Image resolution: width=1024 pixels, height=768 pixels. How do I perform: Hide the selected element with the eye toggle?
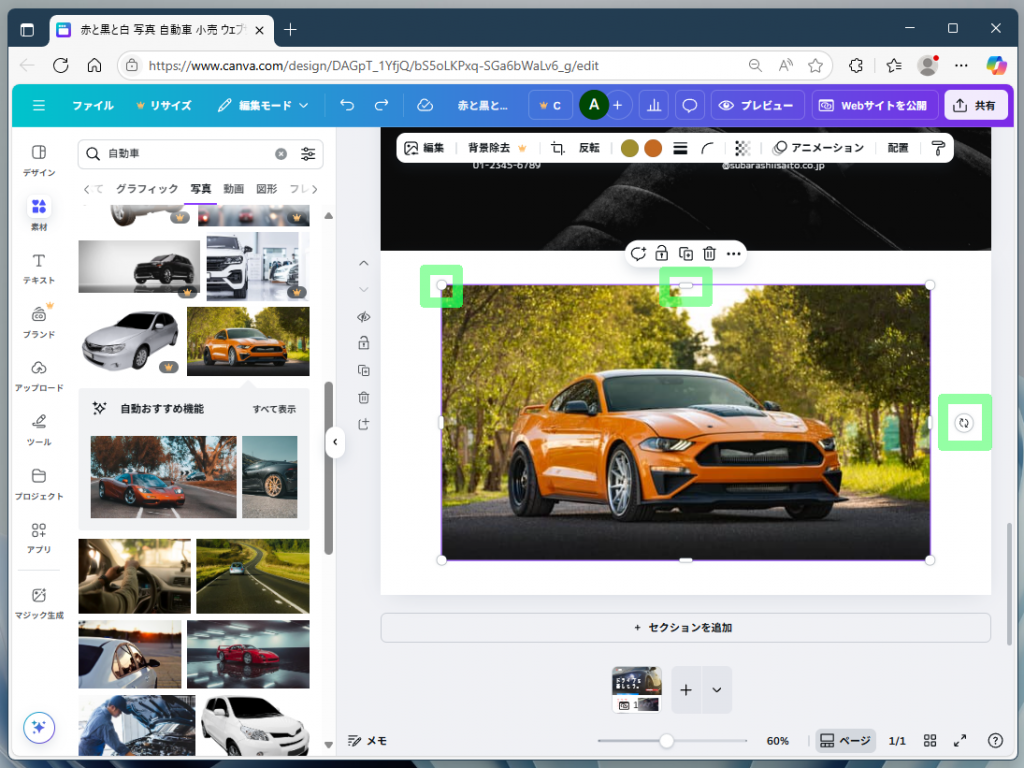(363, 317)
